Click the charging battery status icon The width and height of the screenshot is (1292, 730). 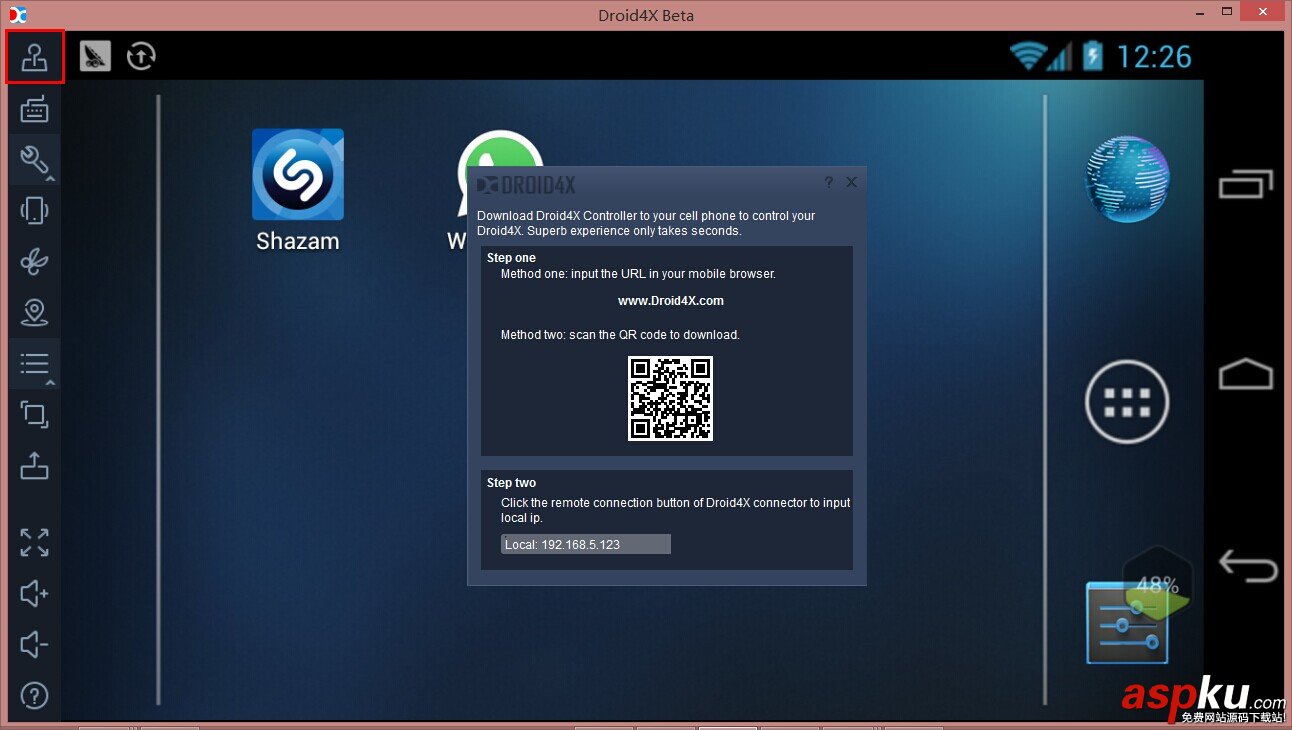coord(1092,56)
